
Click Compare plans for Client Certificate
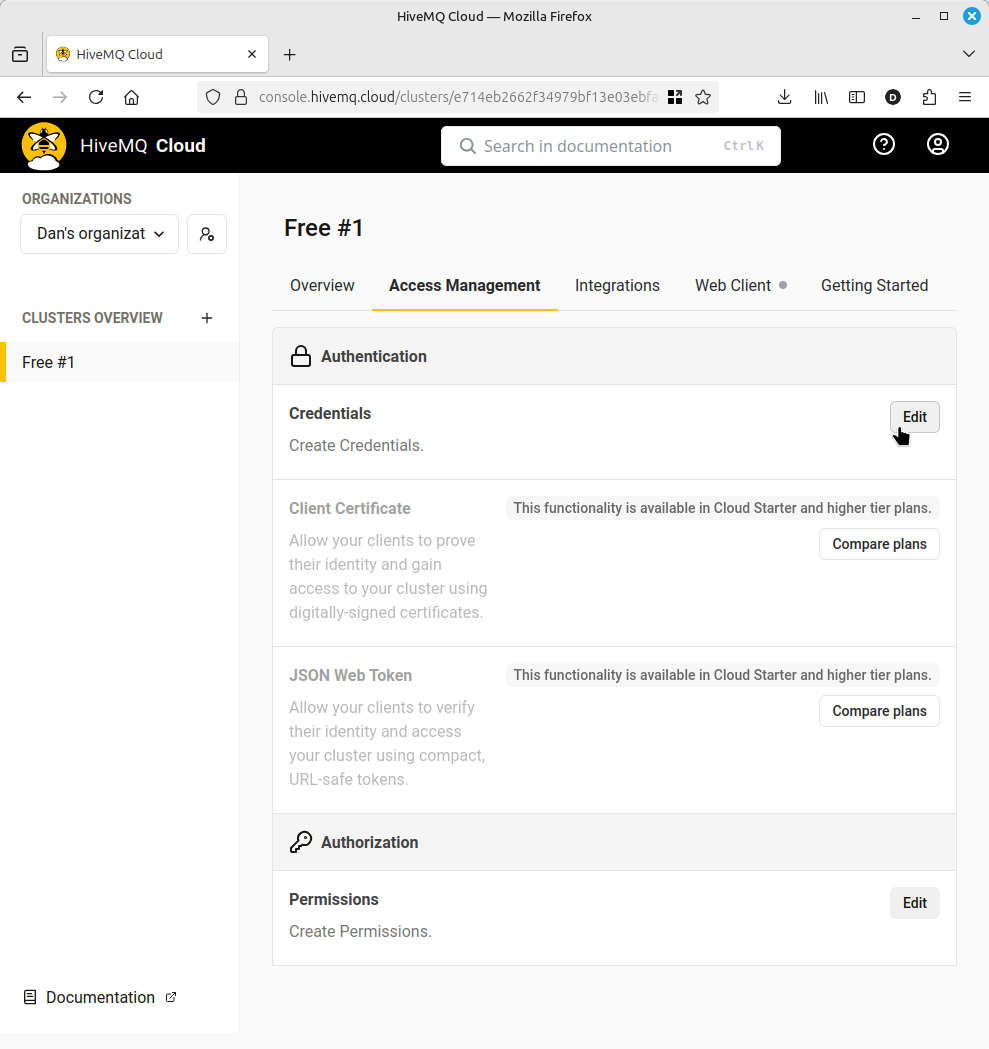[879, 544]
